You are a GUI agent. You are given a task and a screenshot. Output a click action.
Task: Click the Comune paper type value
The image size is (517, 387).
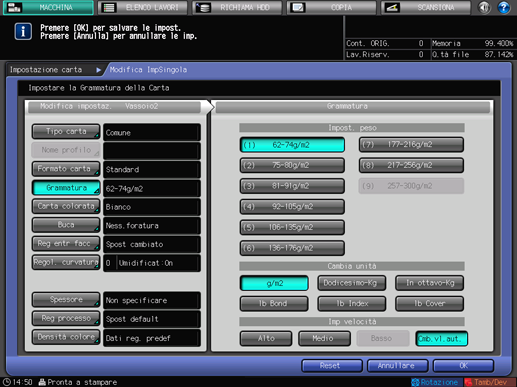pyautogui.click(x=152, y=132)
